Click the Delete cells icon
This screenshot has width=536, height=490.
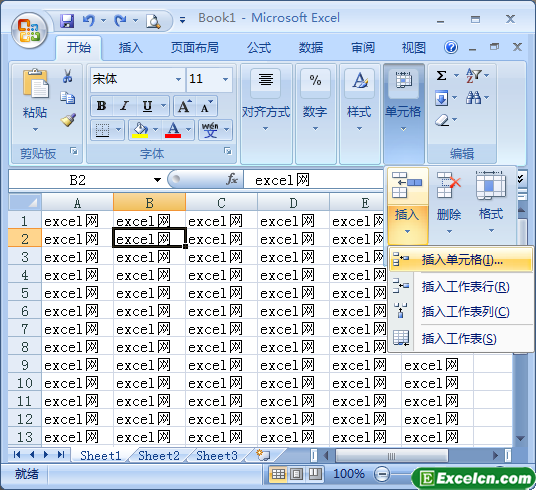(449, 185)
